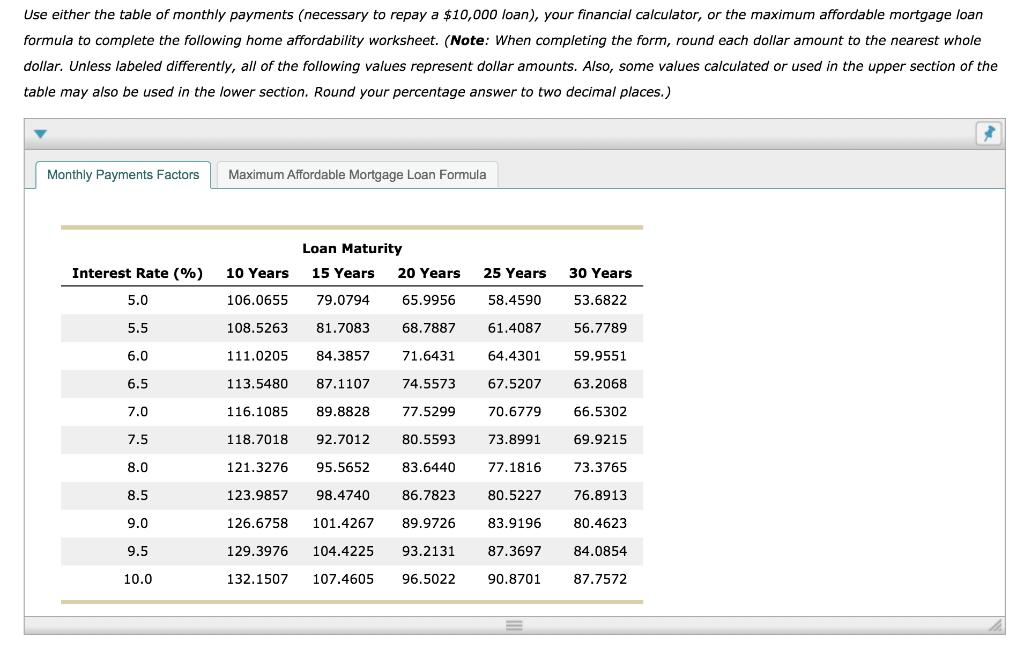Click the 8.5 interest rate row label
This screenshot has width=1024, height=647.
pos(138,495)
